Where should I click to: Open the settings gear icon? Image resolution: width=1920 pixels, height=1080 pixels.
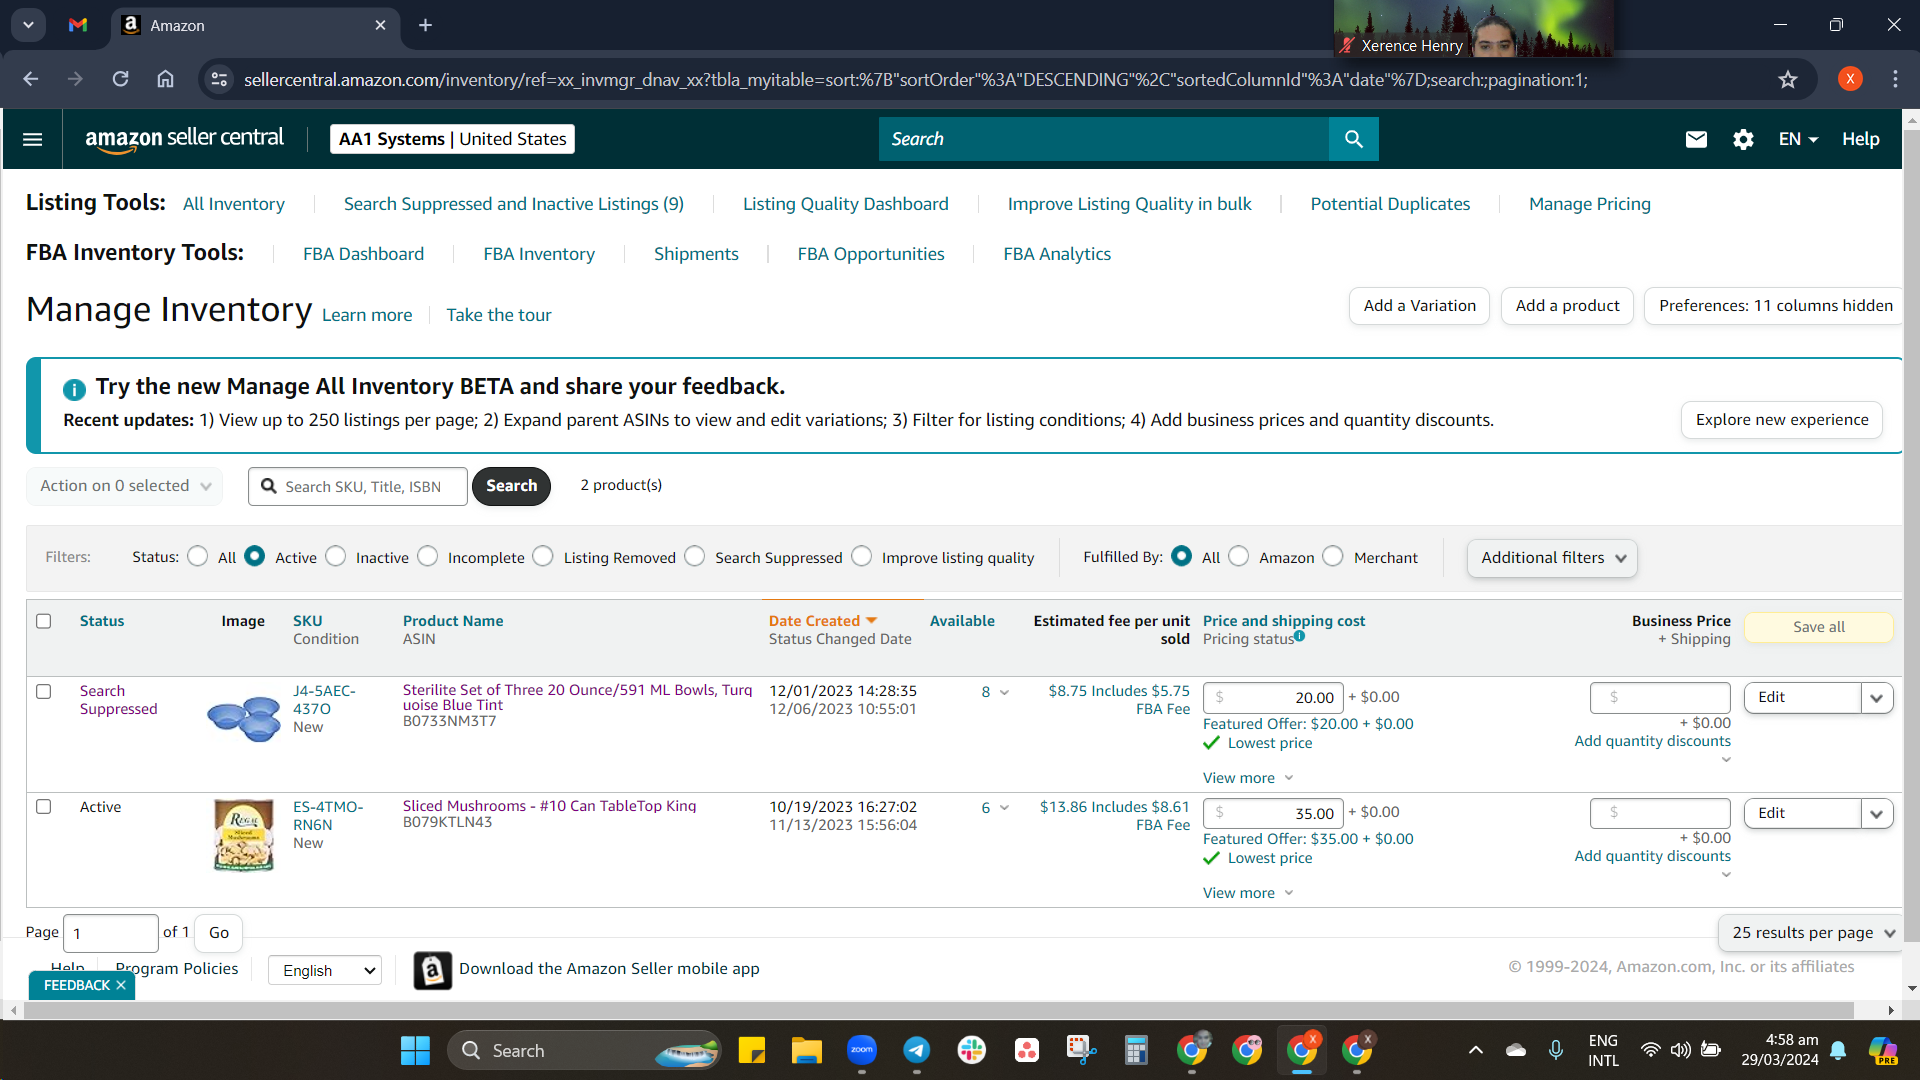(x=1743, y=139)
